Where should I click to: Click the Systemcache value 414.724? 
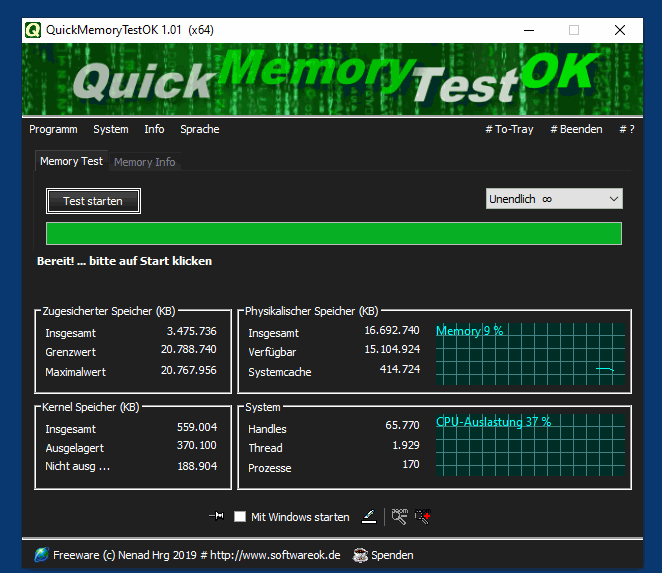coord(399,369)
